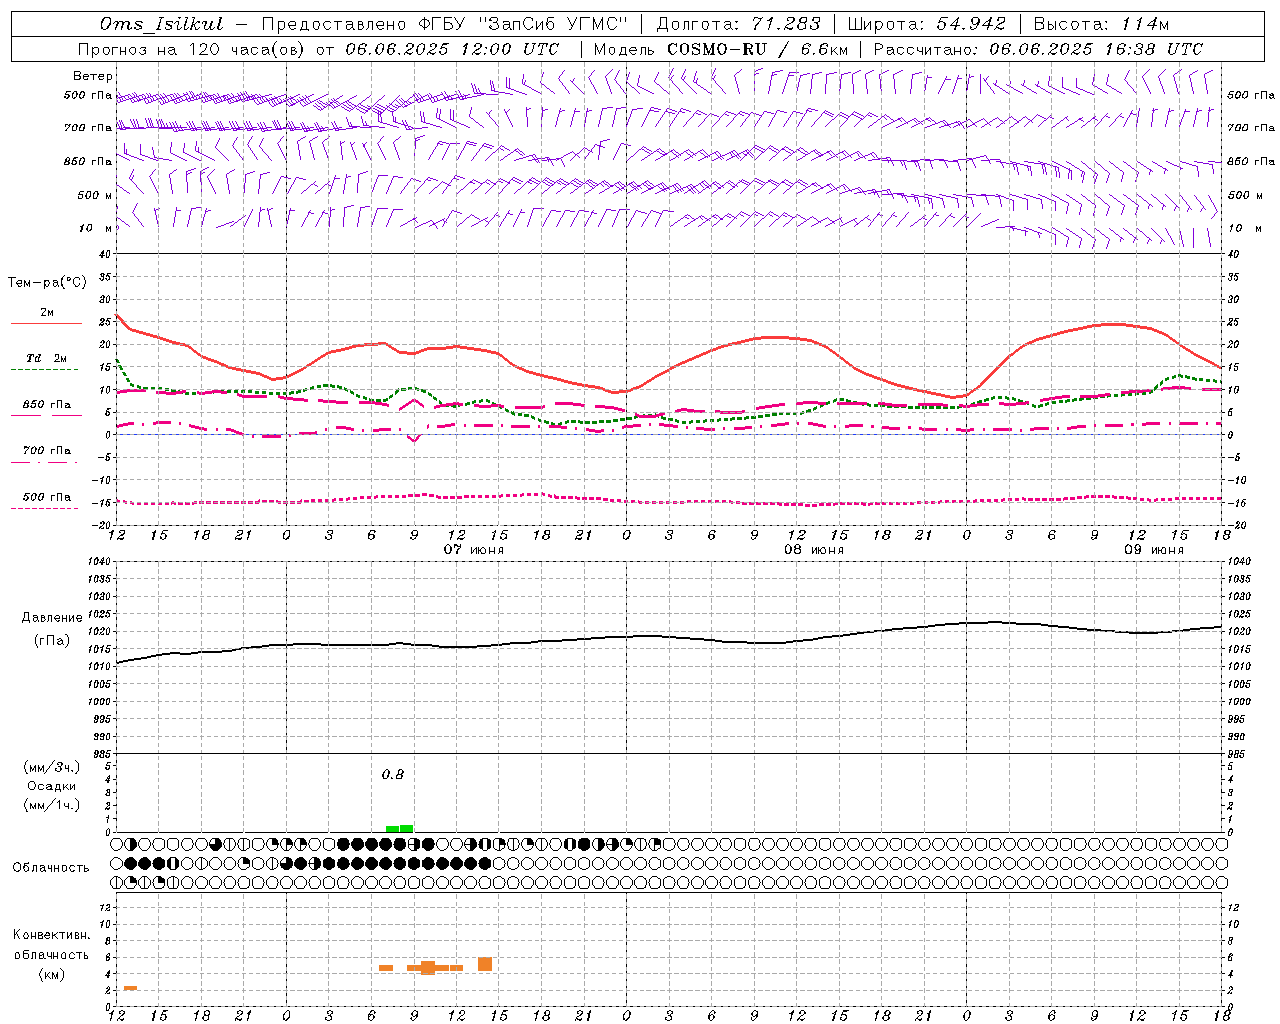Click the (км) unit label under convective cloudiness
This screenshot has height=1024, width=1280.
[x=52, y=974]
